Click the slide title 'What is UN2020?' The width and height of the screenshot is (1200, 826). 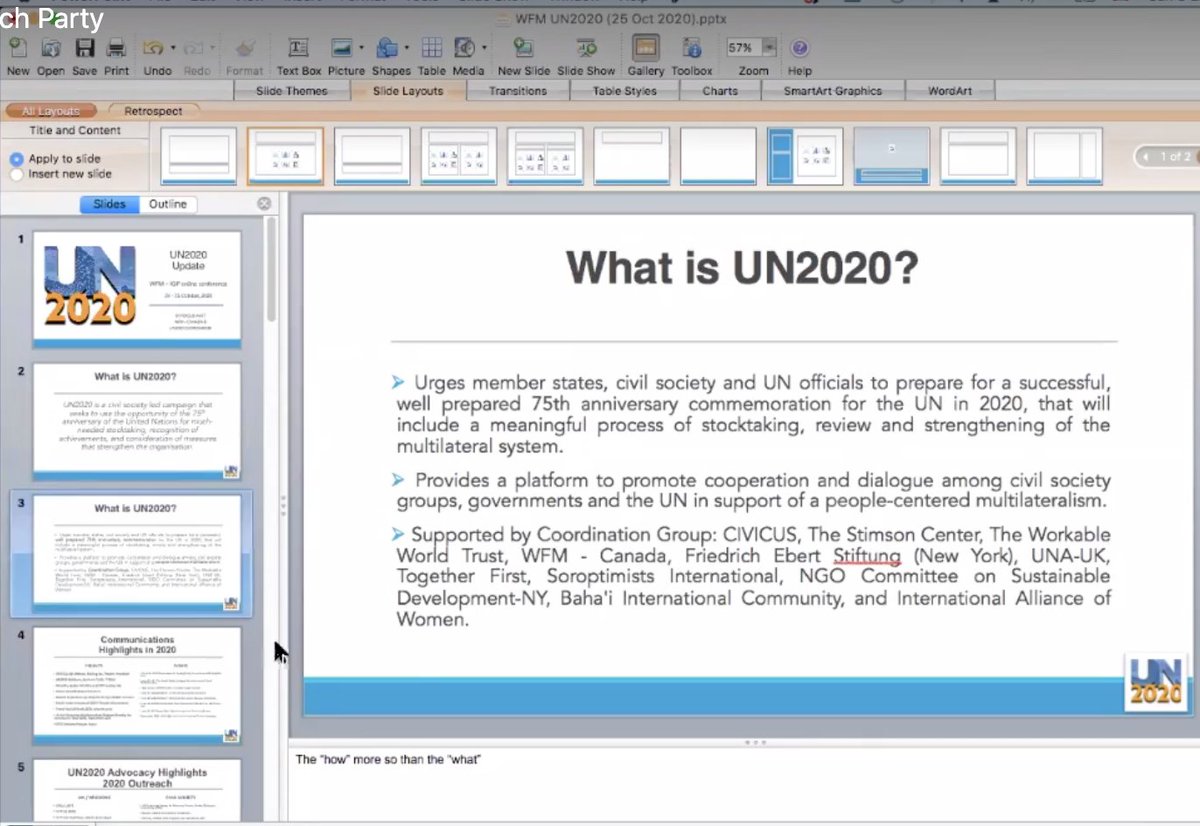(742, 267)
